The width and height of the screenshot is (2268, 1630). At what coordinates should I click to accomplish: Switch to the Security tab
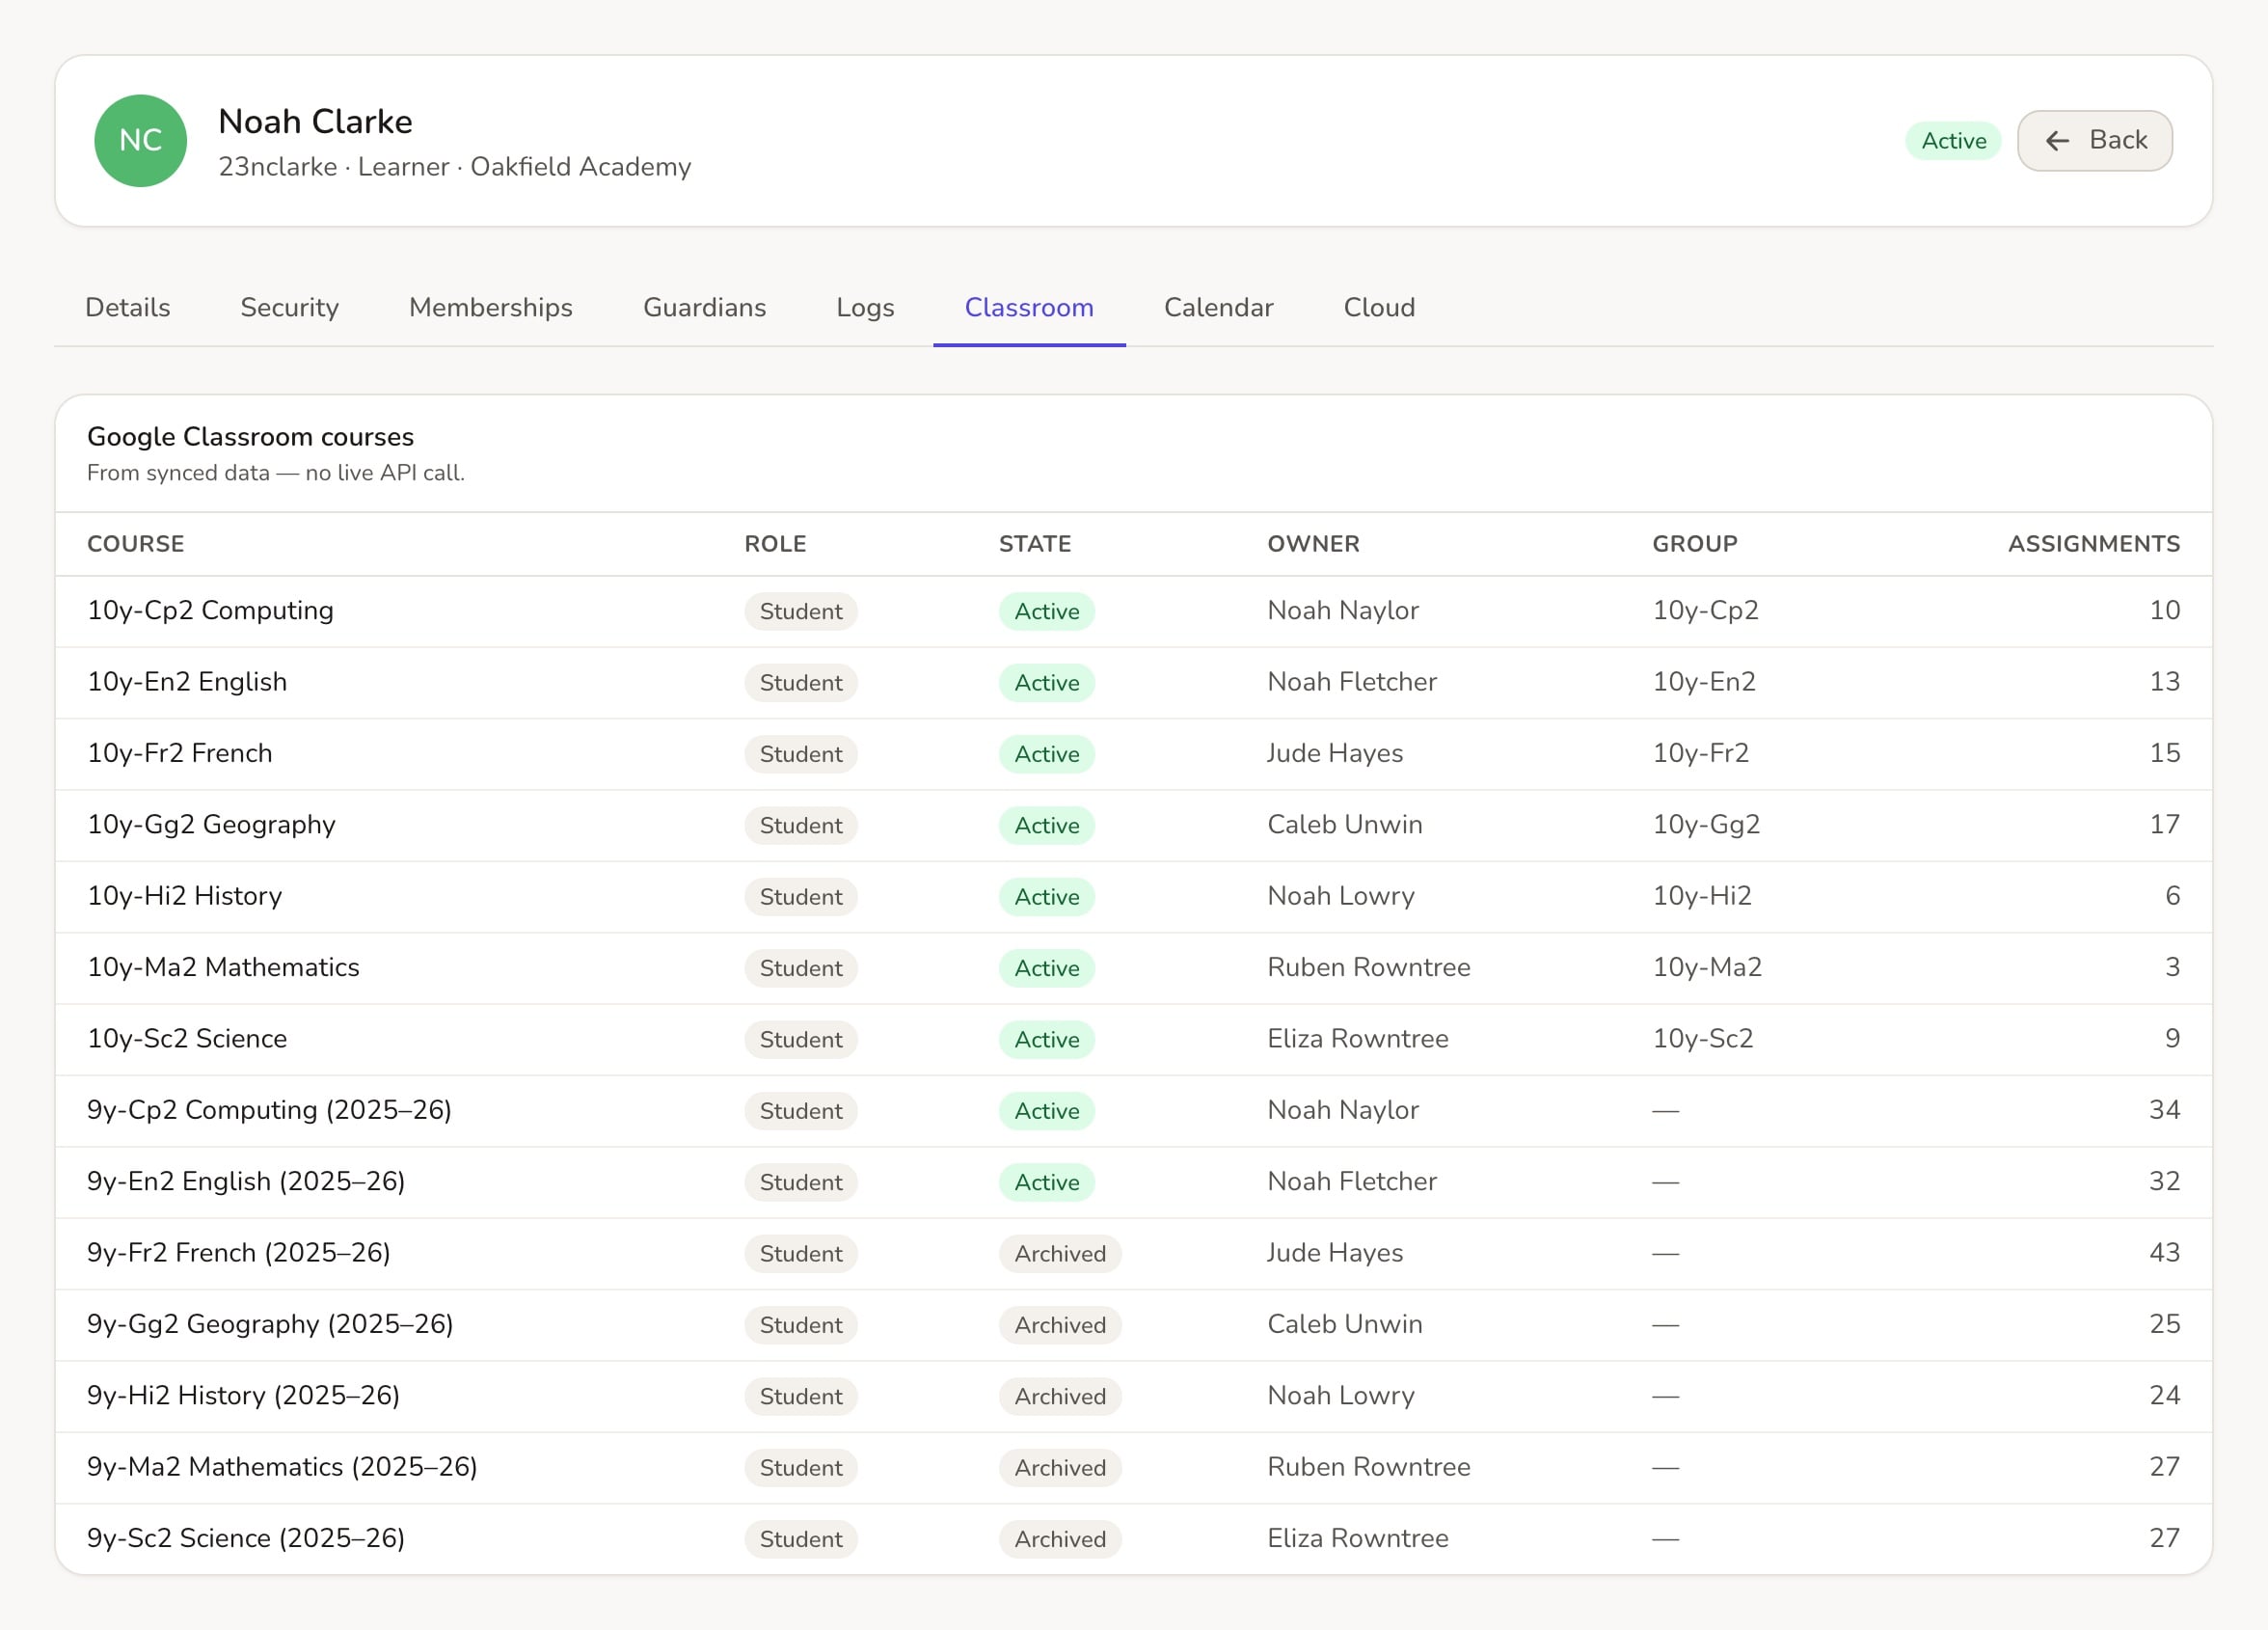point(289,308)
